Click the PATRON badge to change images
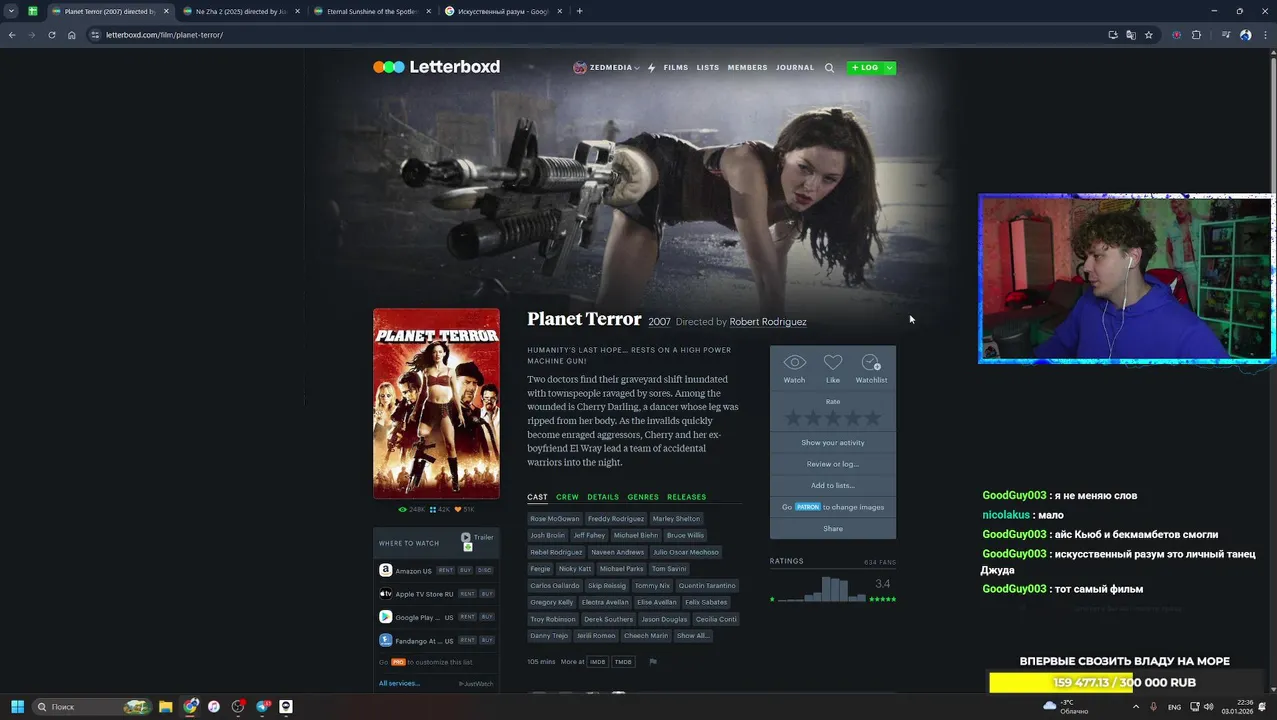Image resolution: width=1277 pixels, height=720 pixels. [807, 507]
